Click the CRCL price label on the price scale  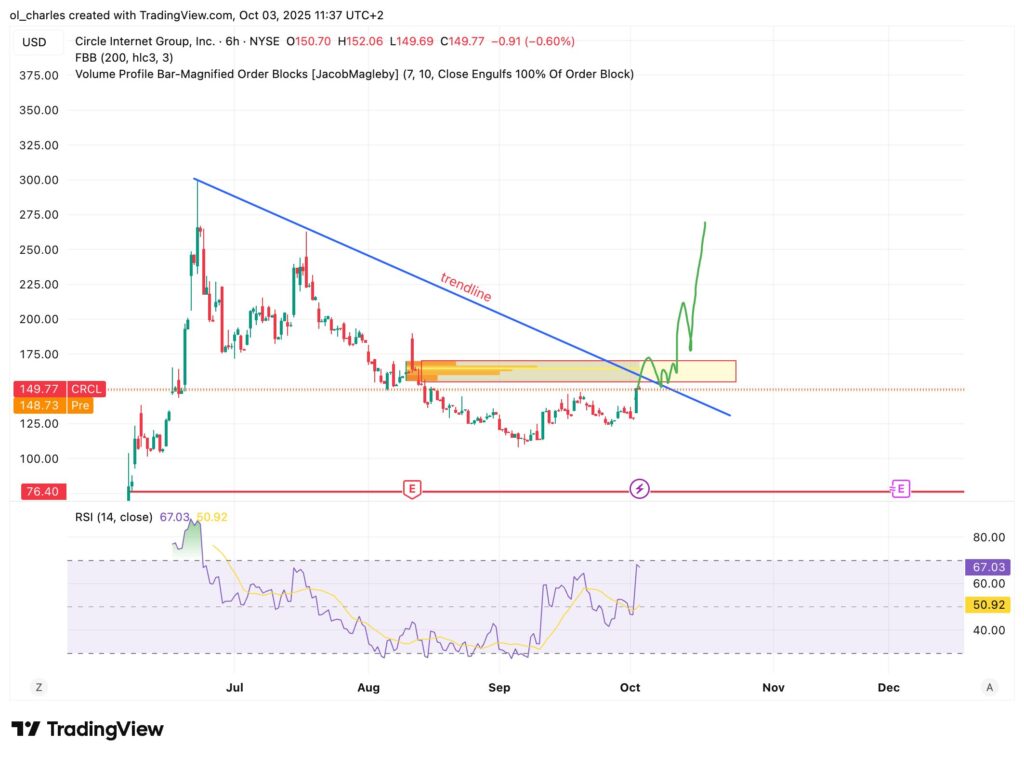point(86,389)
